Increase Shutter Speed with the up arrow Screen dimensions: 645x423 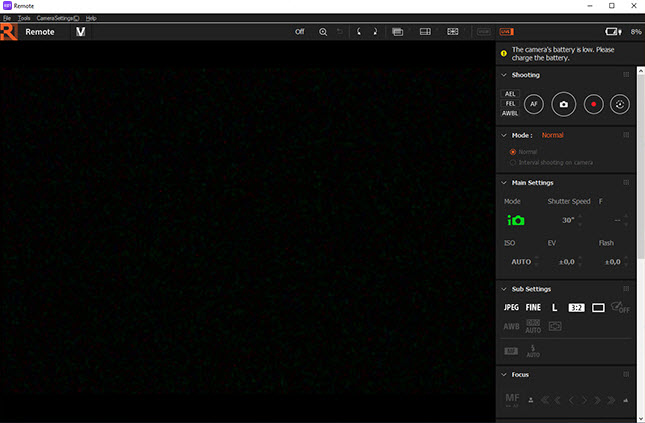click(x=580, y=216)
